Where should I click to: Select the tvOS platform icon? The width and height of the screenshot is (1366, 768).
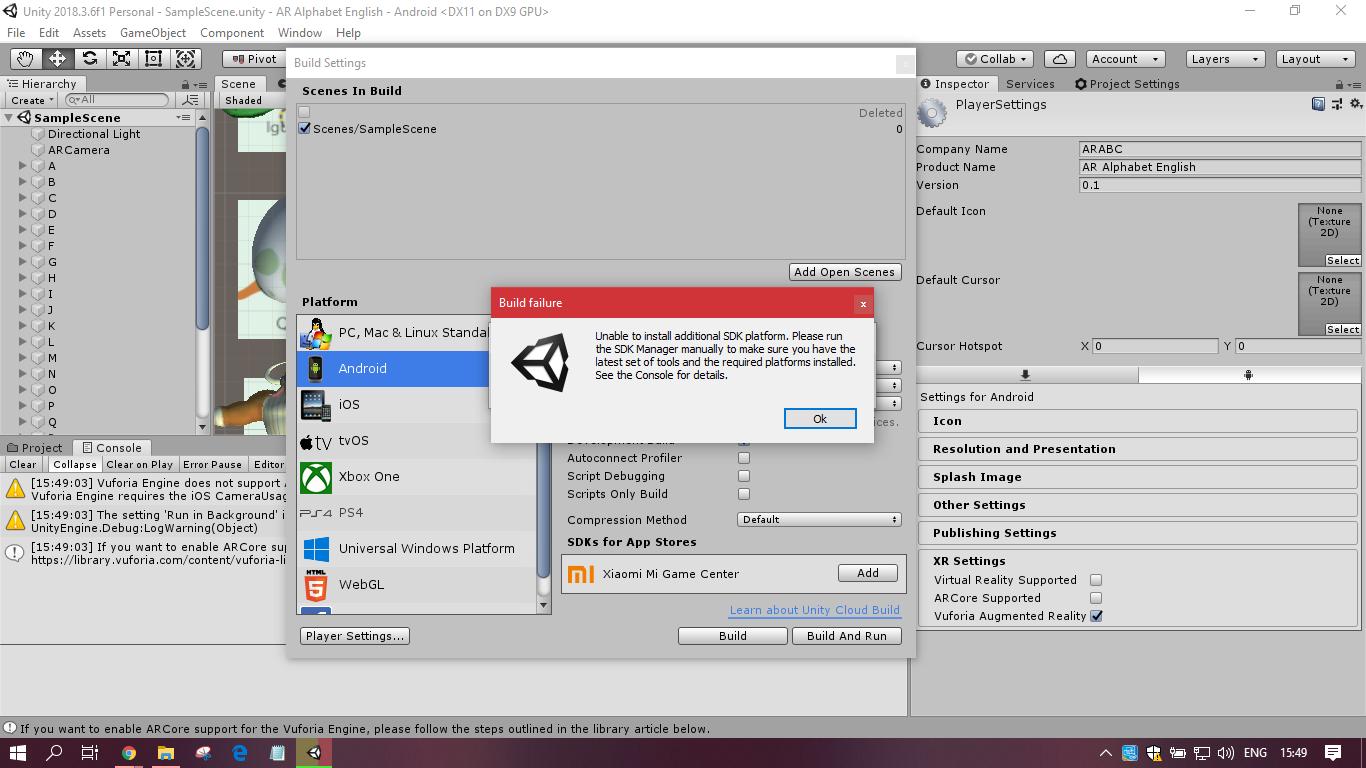click(x=316, y=441)
